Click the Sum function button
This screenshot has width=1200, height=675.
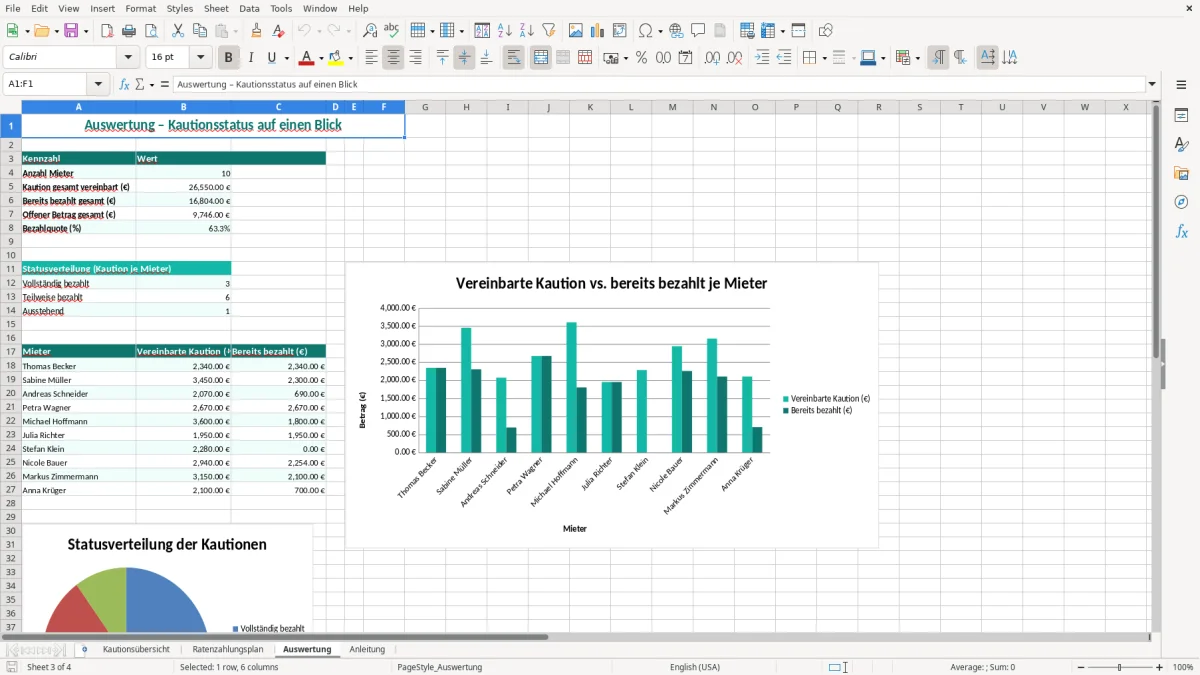140,84
